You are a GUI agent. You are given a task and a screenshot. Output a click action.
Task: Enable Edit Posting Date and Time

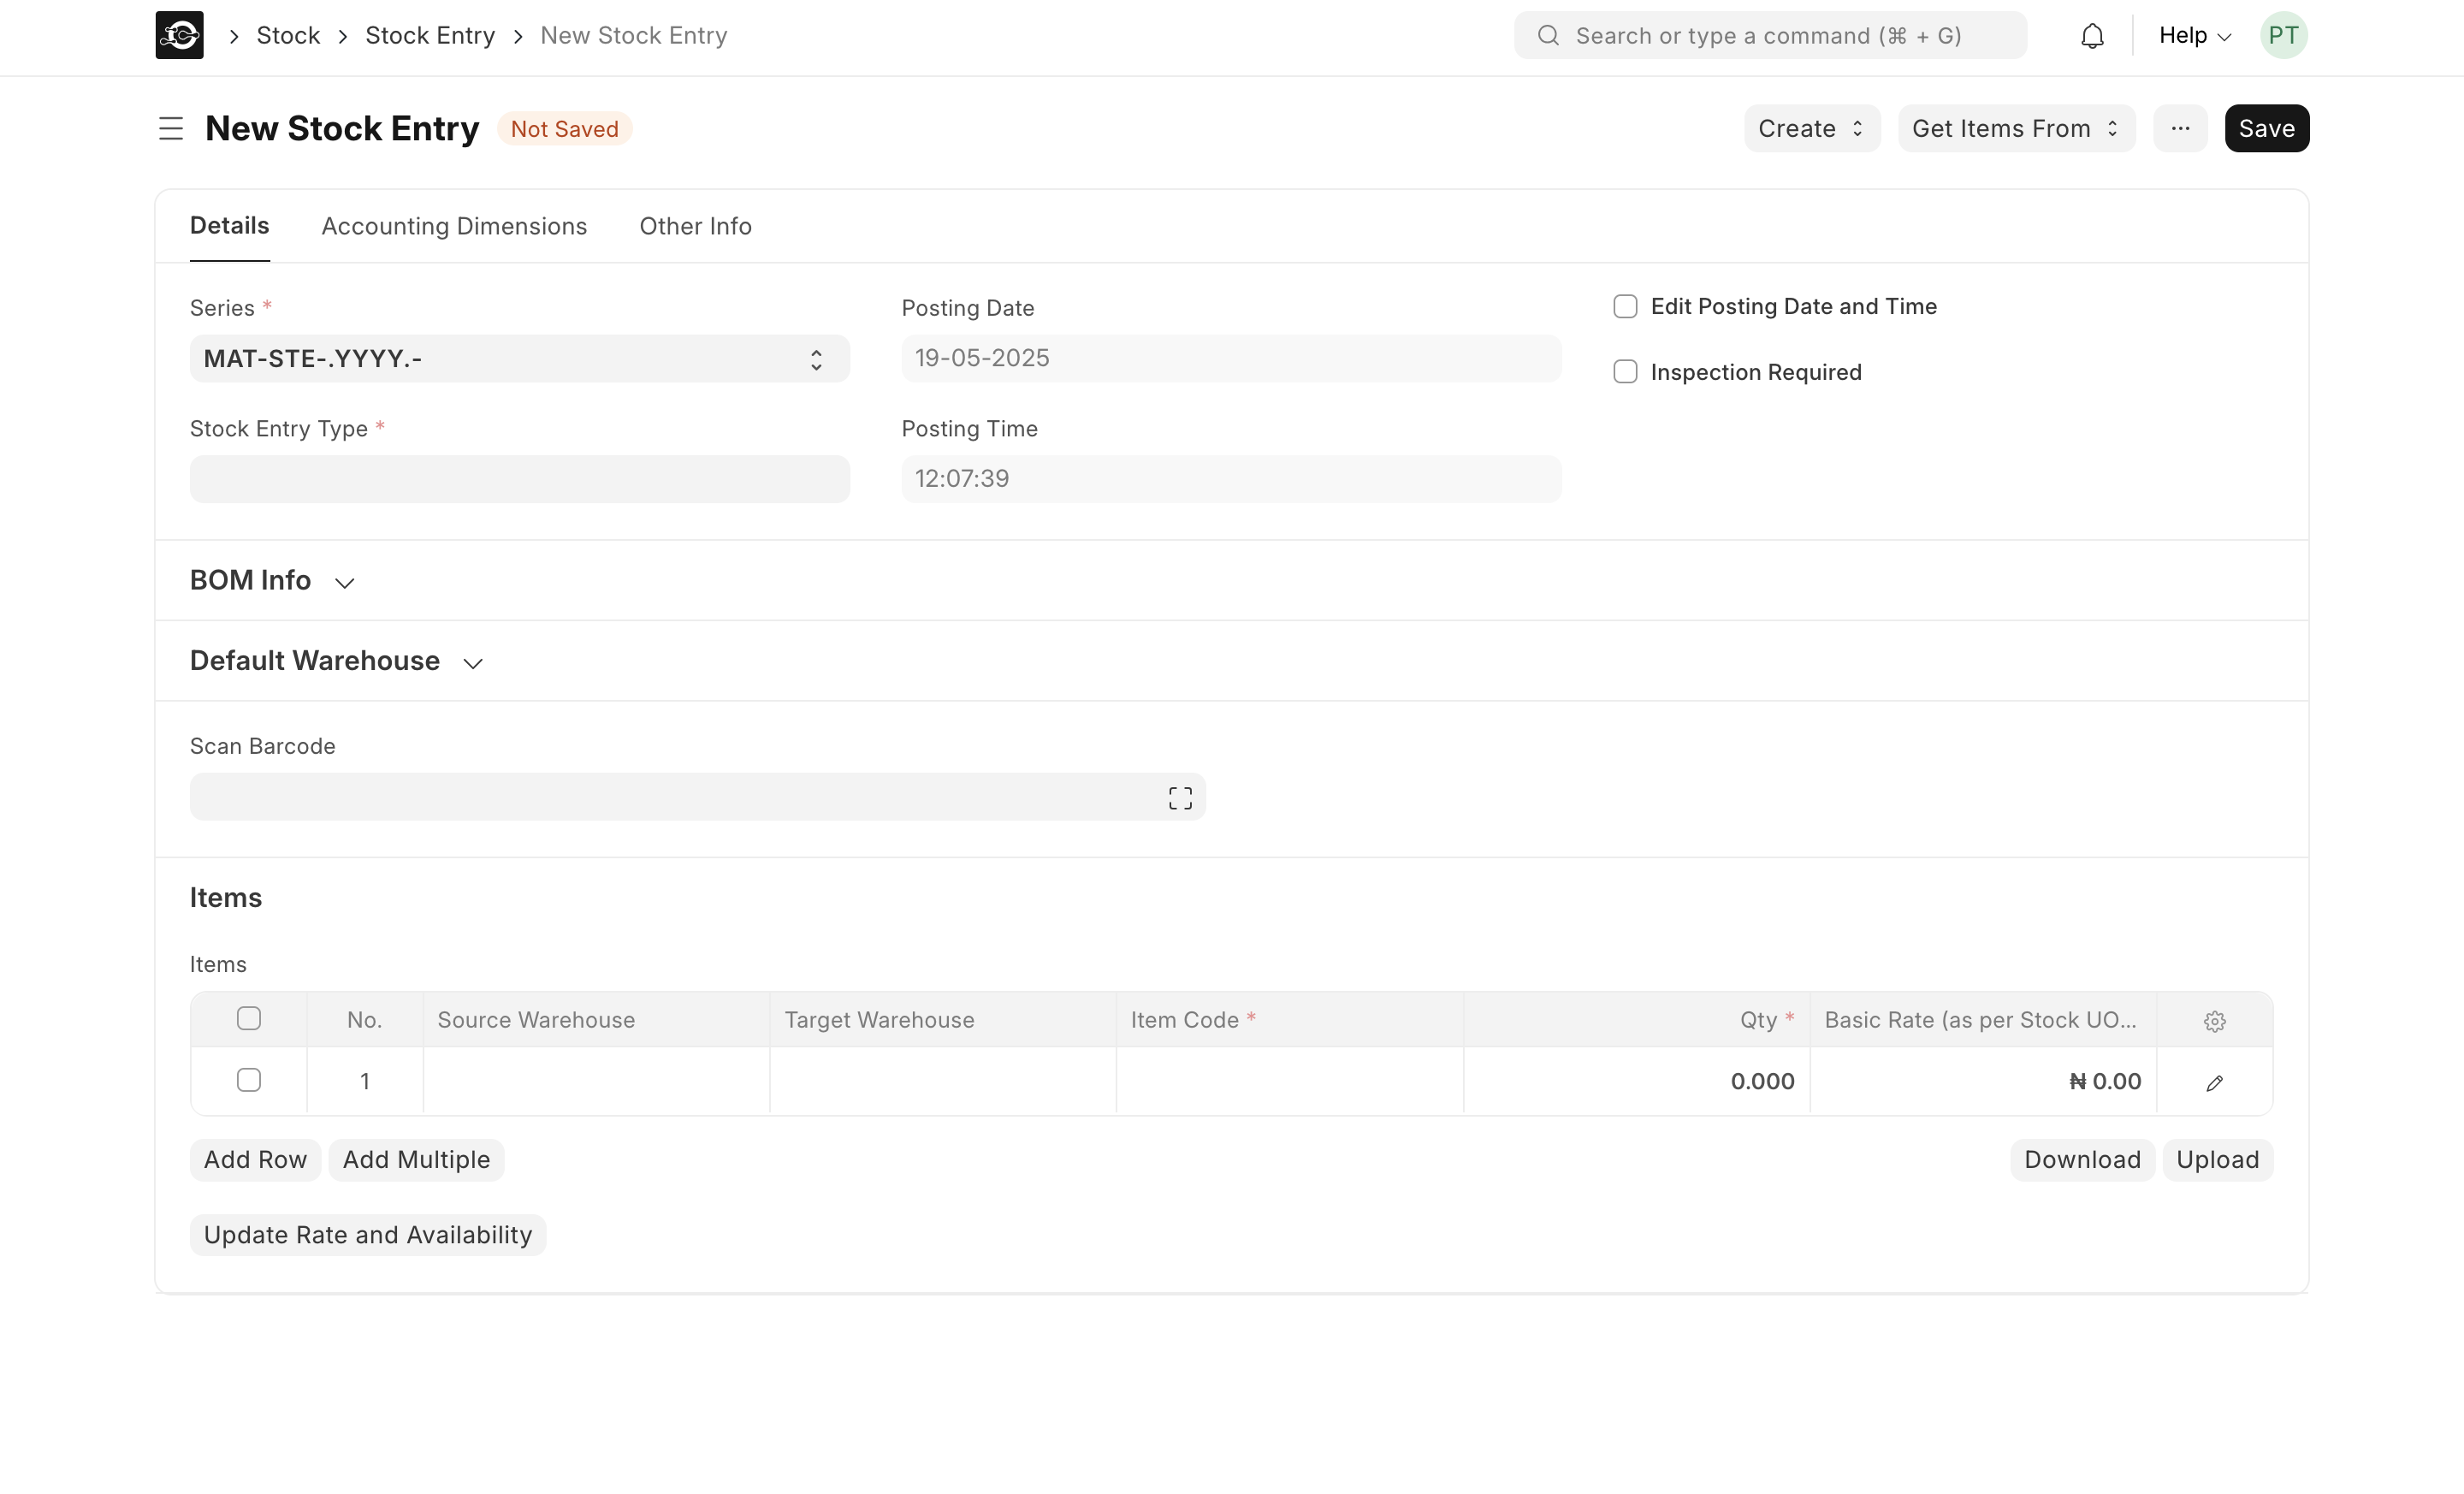[1624, 306]
